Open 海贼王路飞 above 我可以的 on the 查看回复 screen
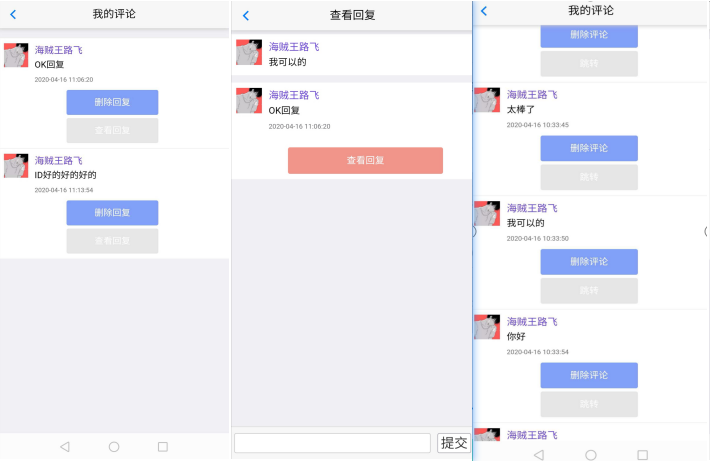Screen dimensions: 710x461 pos(294,47)
